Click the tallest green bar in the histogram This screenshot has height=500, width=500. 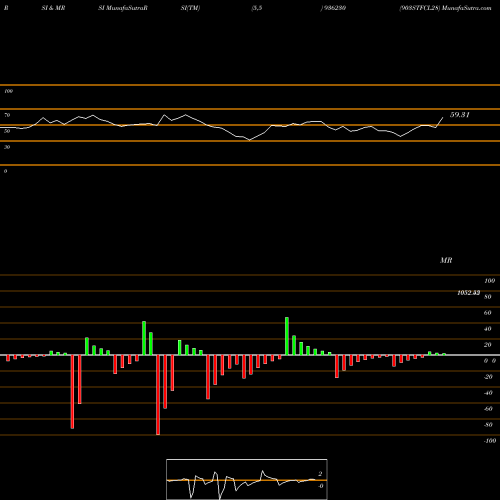pyautogui.click(x=287, y=336)
